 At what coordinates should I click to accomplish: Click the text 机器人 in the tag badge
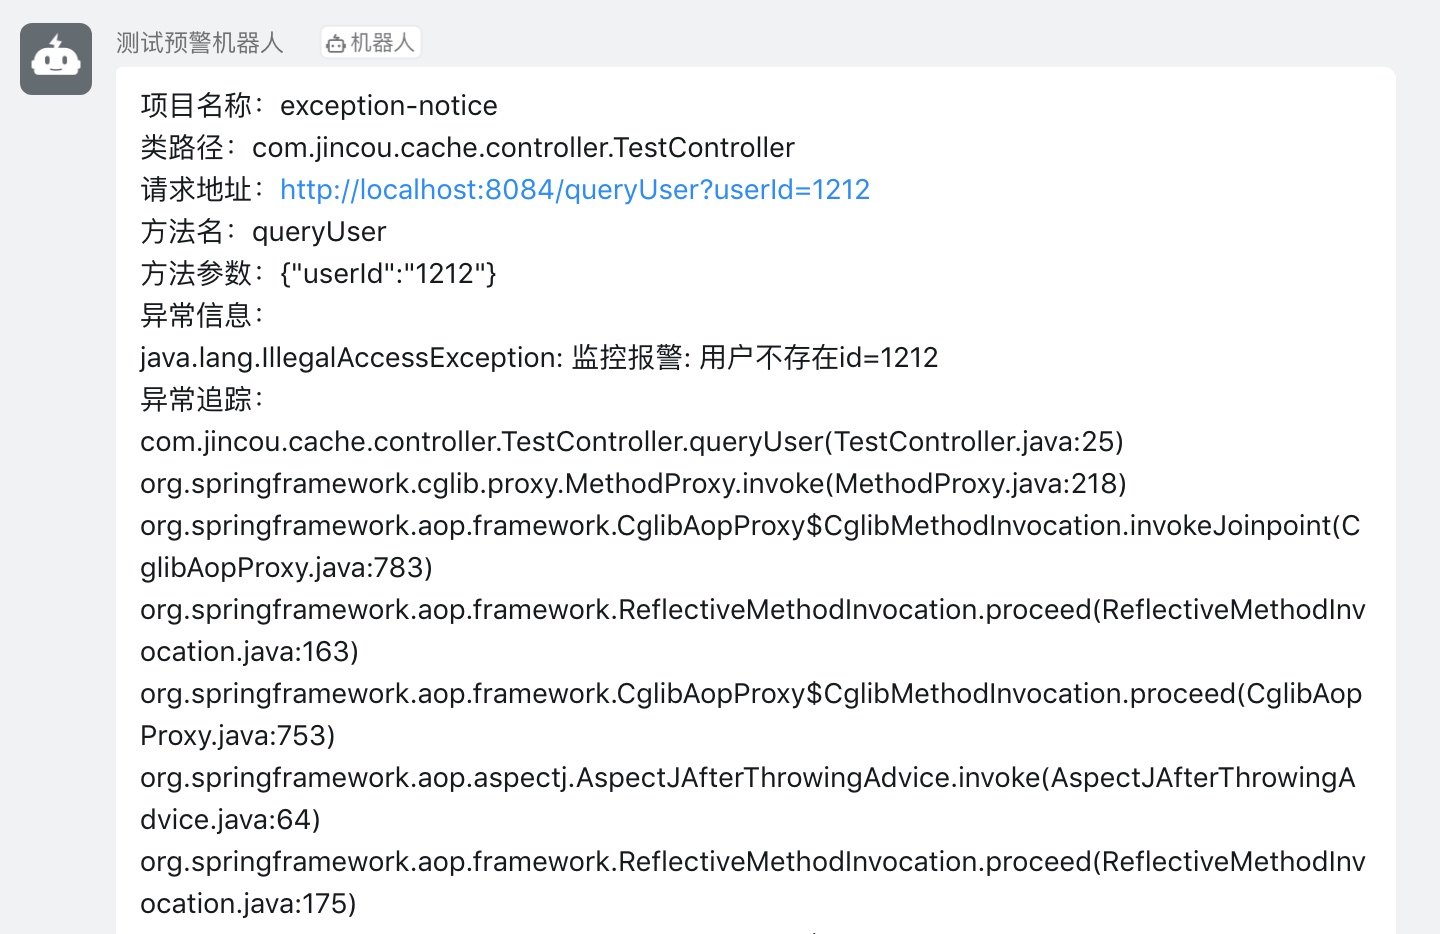click(x=382, y=43)
